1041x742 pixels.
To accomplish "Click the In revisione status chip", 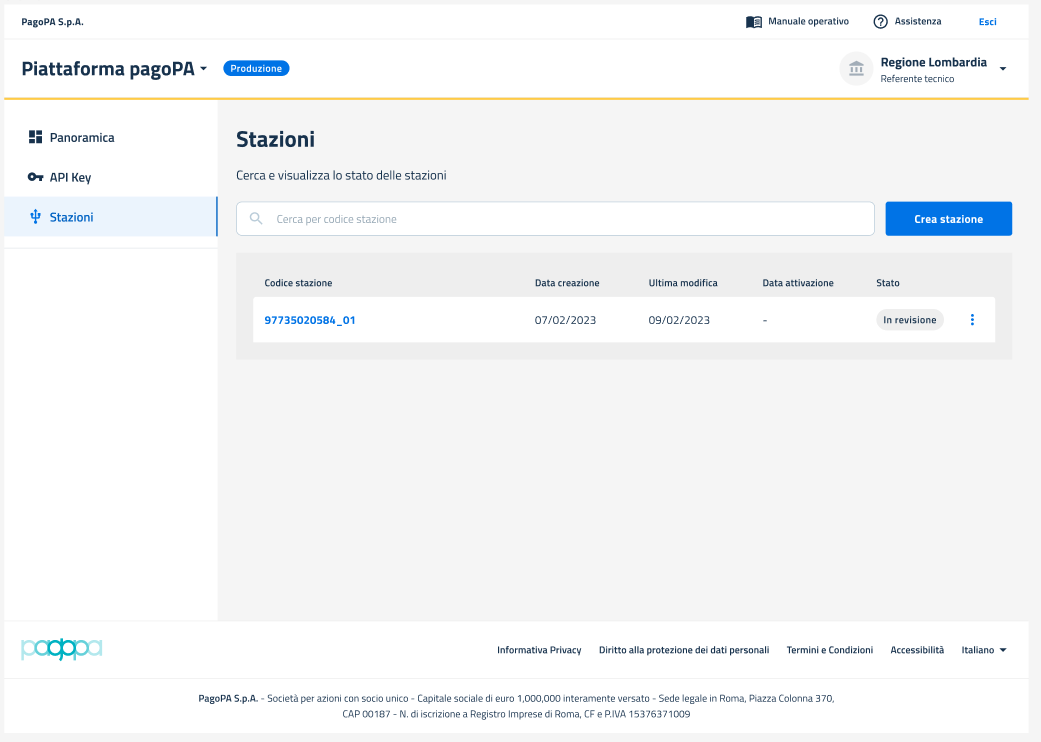I will coord(909,320).
